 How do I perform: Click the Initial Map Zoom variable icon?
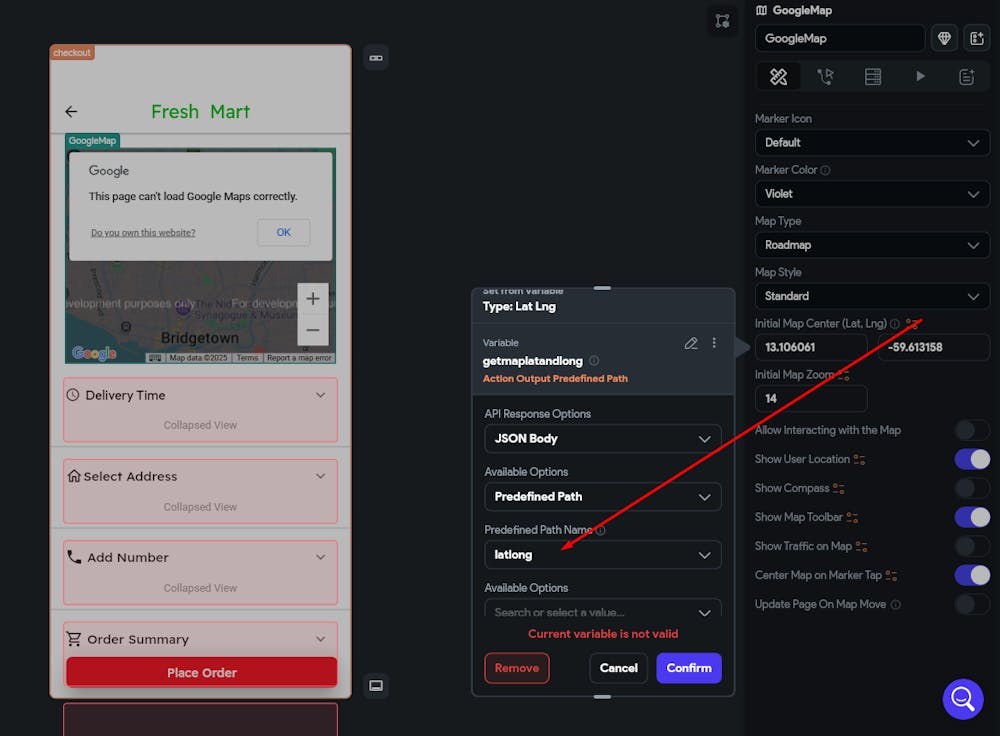(843, 375)
